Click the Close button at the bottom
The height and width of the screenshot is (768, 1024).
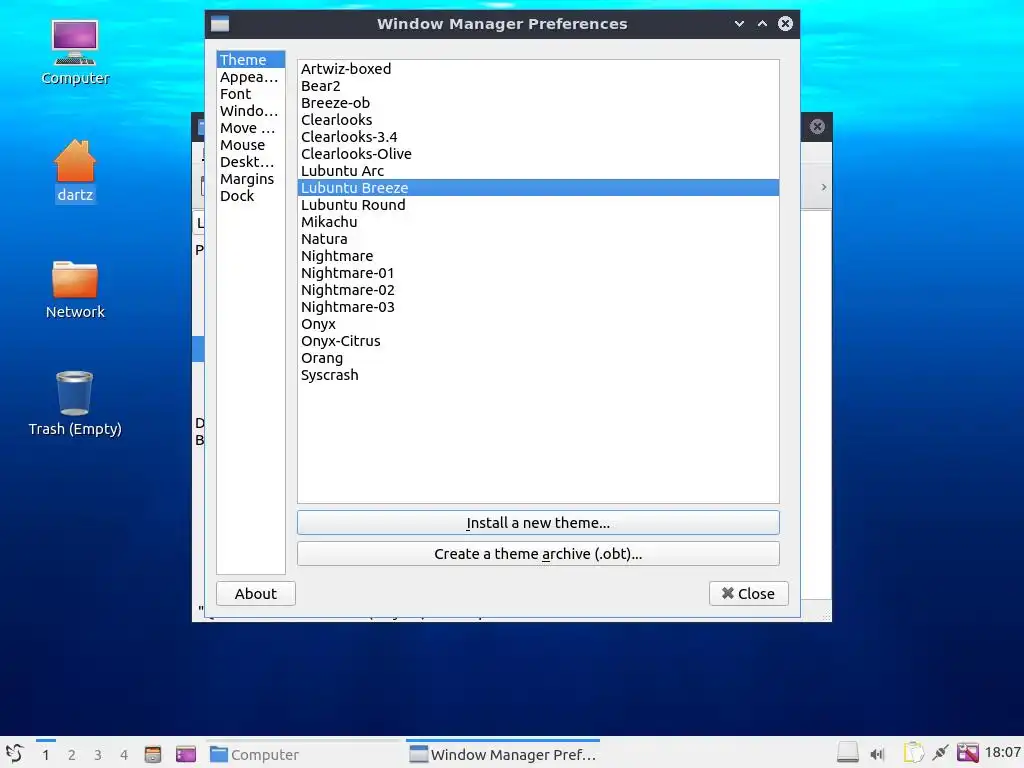[748, 594]
